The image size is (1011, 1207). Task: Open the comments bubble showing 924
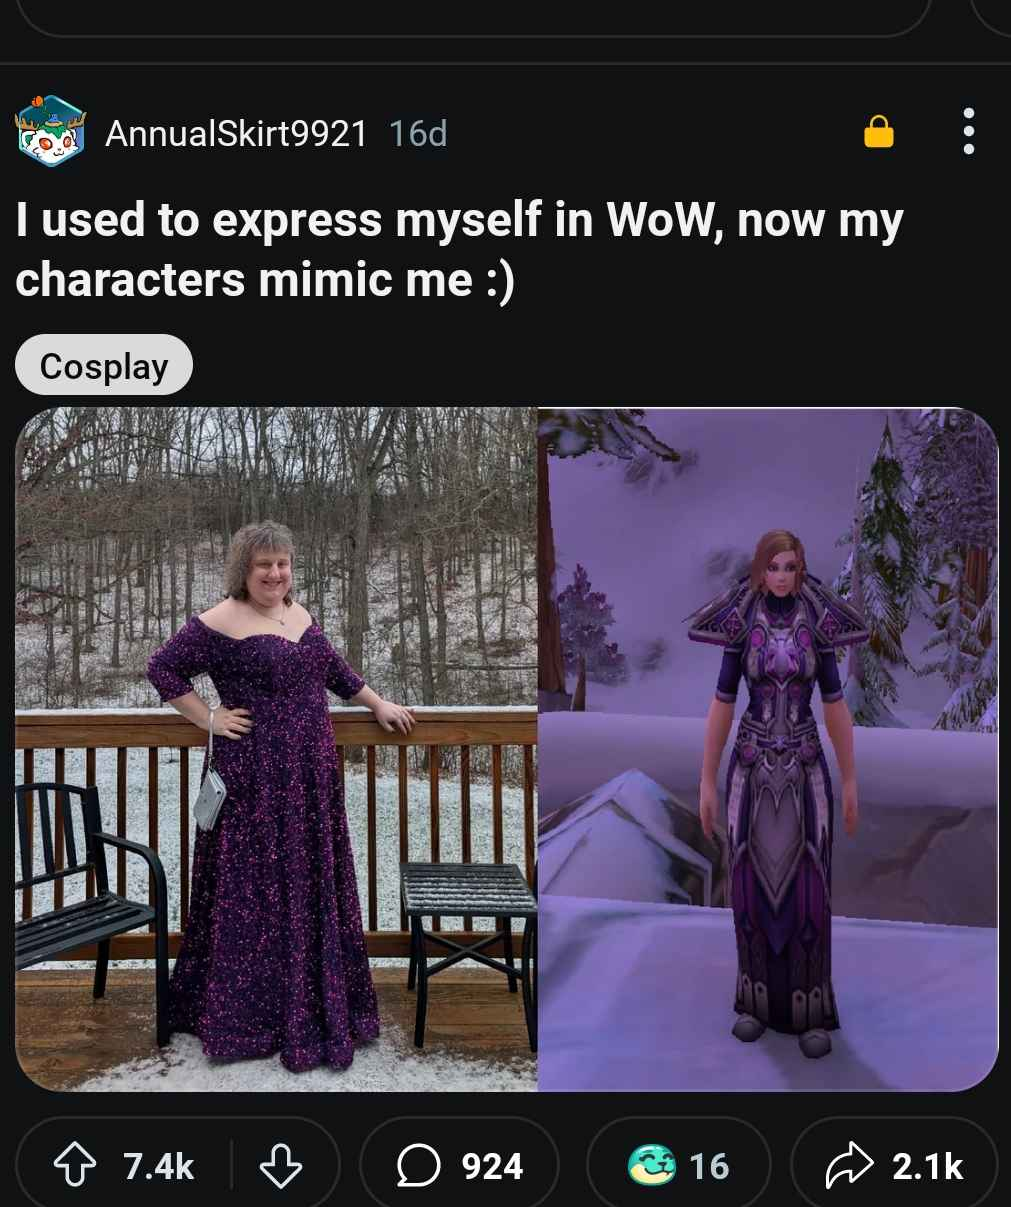tap(459, 1166)
